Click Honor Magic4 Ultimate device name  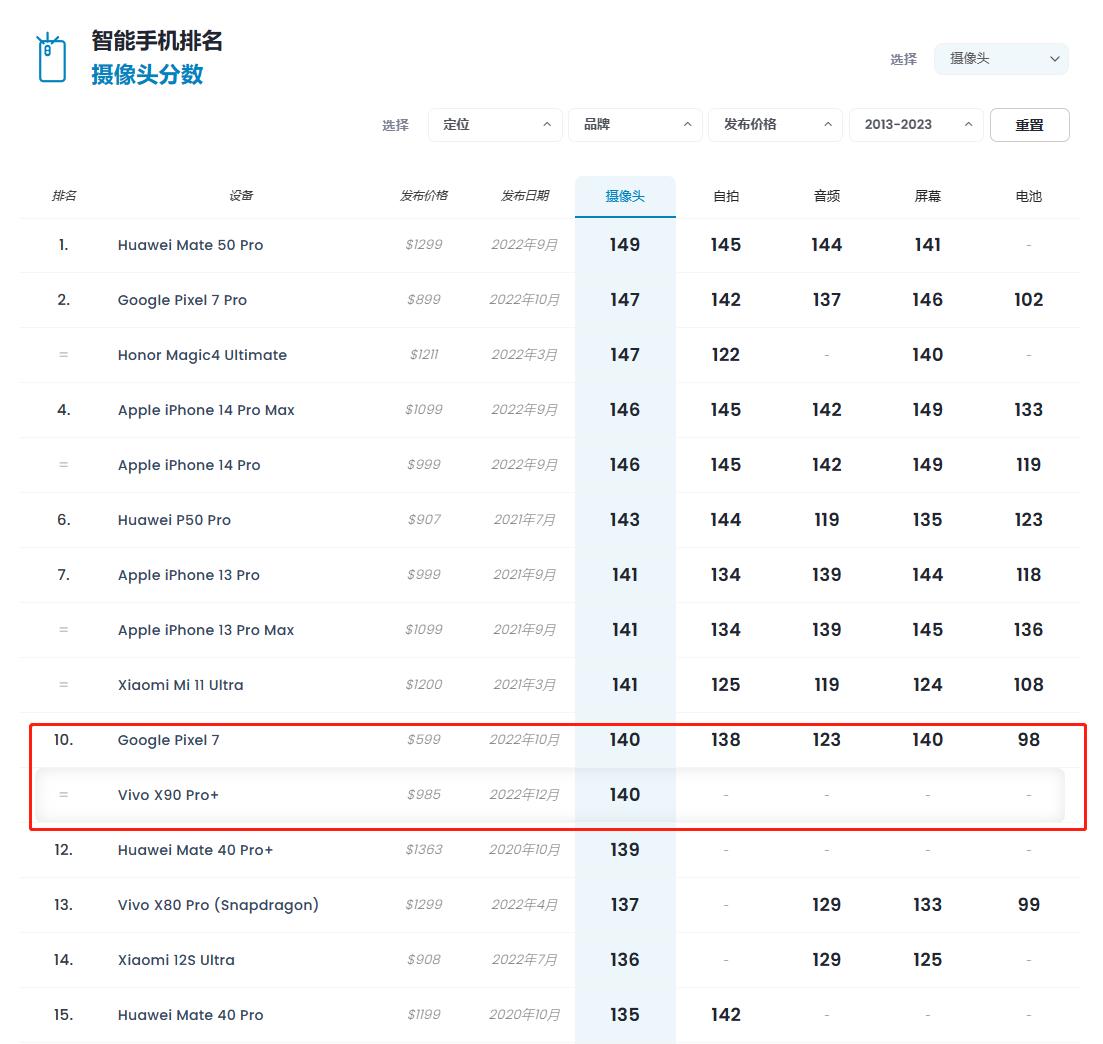pos(202,355)
